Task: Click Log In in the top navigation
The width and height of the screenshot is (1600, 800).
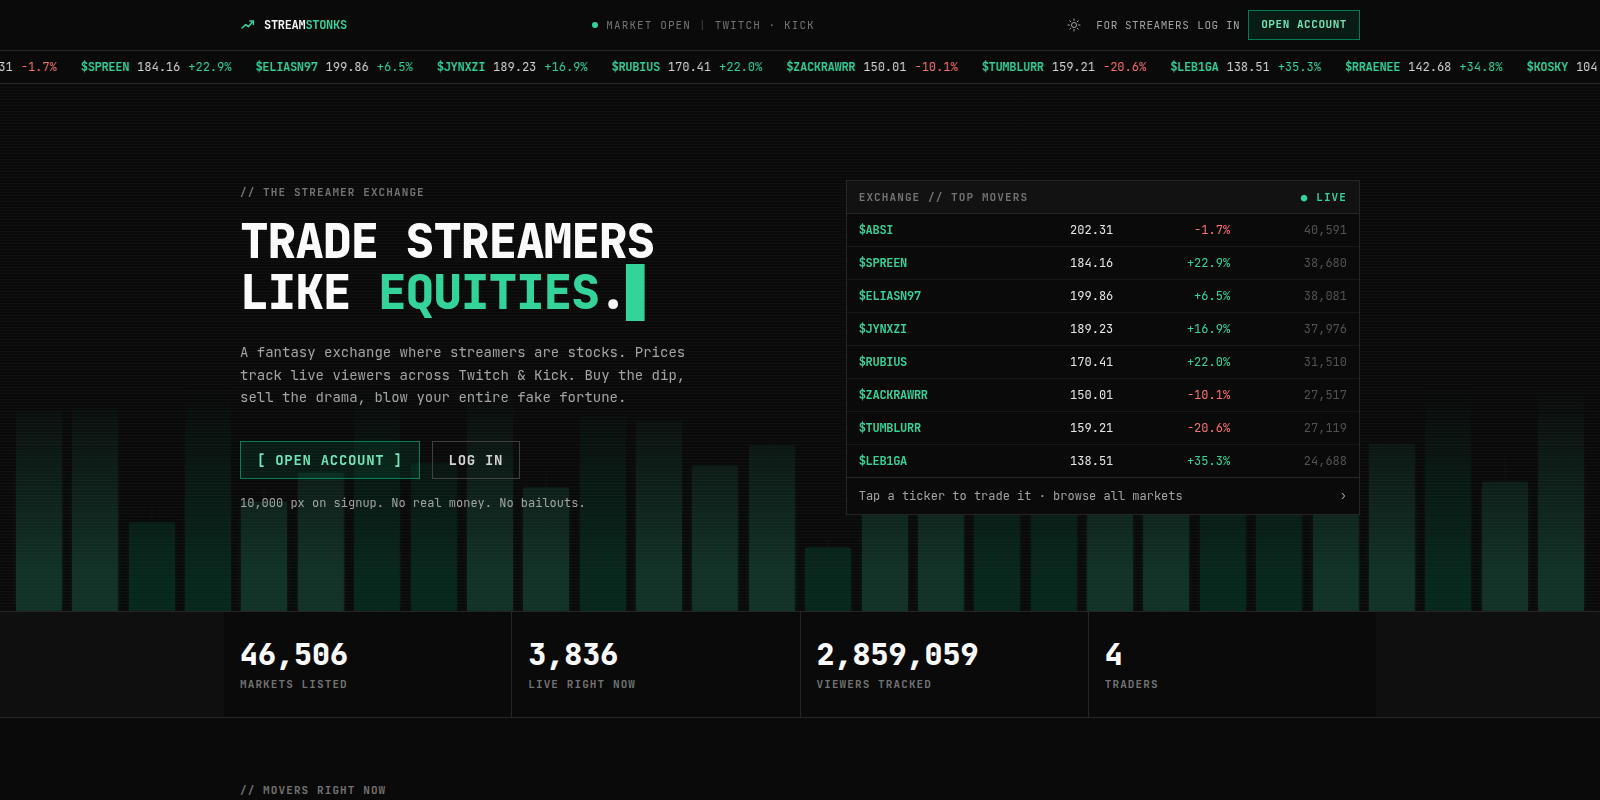Action: [x=1219, y=25]
